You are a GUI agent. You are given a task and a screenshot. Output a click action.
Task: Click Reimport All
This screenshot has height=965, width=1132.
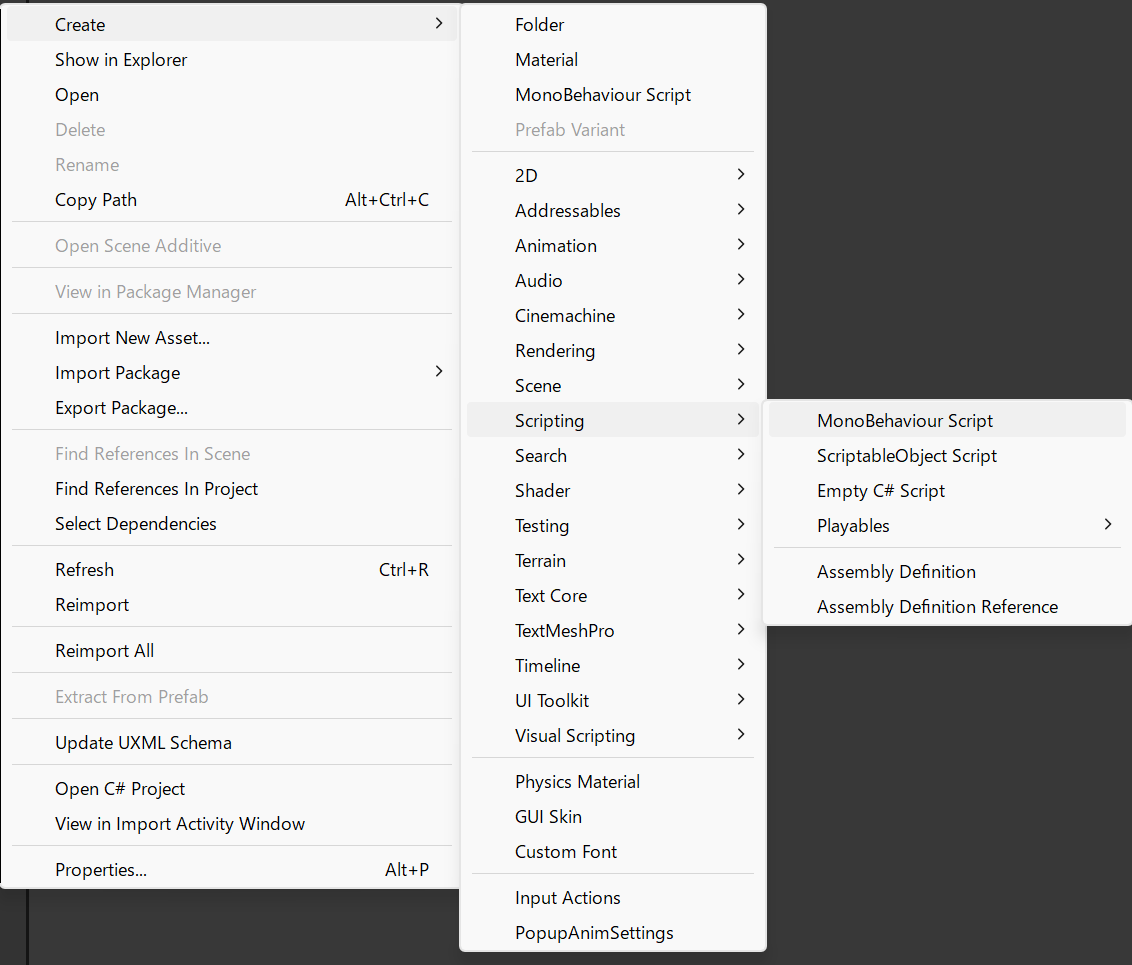(x=104, y=651)
